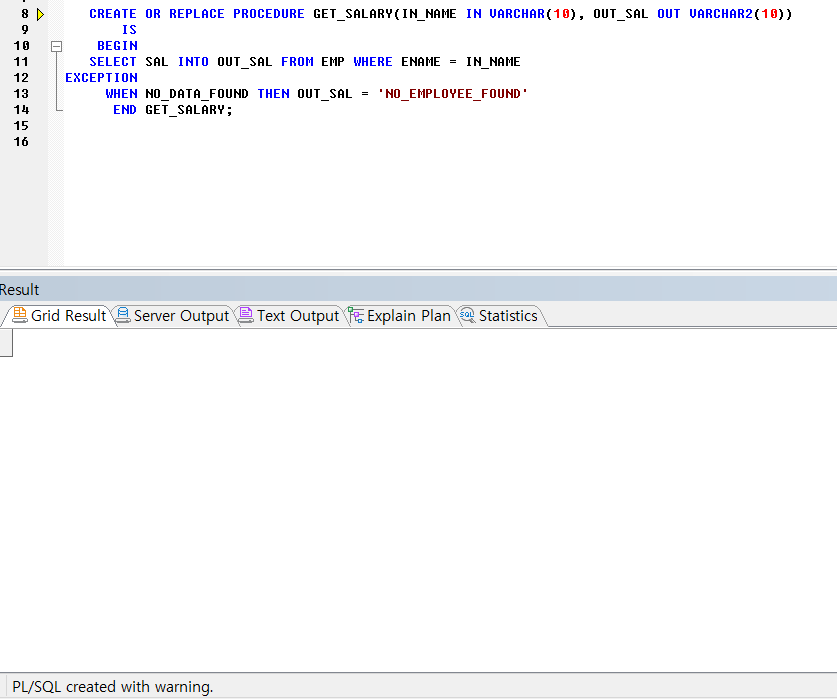Screen dimensions: 837x699
Task: Click the Statistics SQL magnifier icon
Action: pos(468,315)
